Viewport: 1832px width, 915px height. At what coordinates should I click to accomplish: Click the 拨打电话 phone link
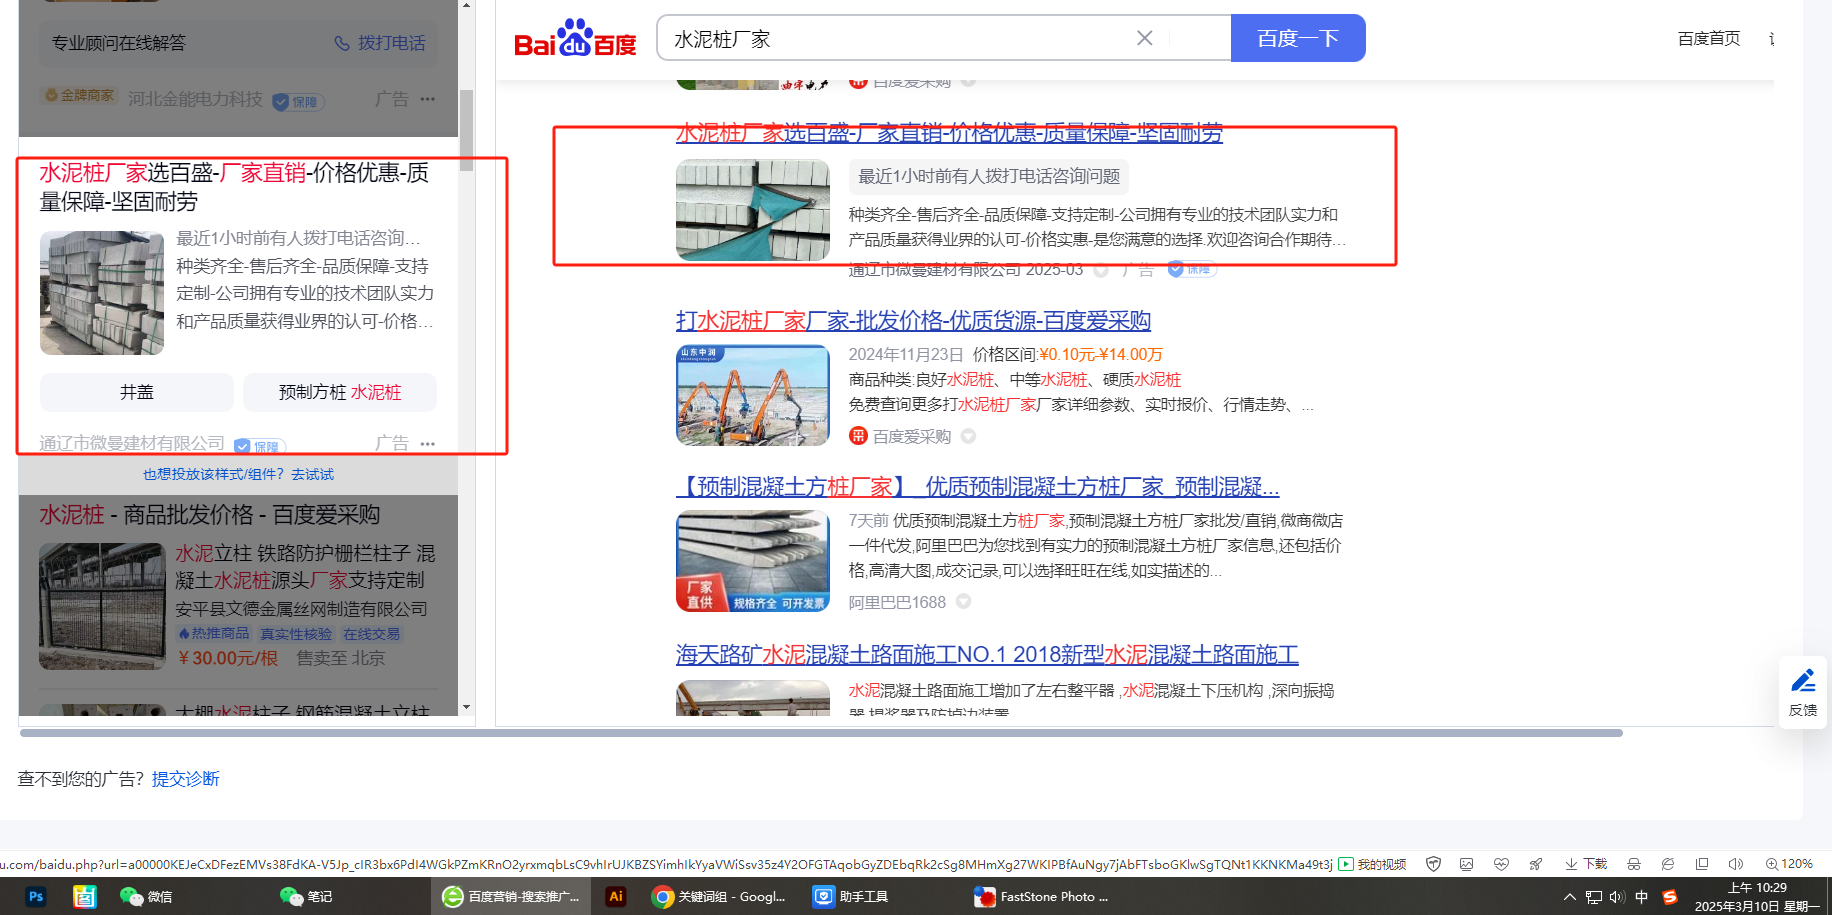tap(380, 43)
